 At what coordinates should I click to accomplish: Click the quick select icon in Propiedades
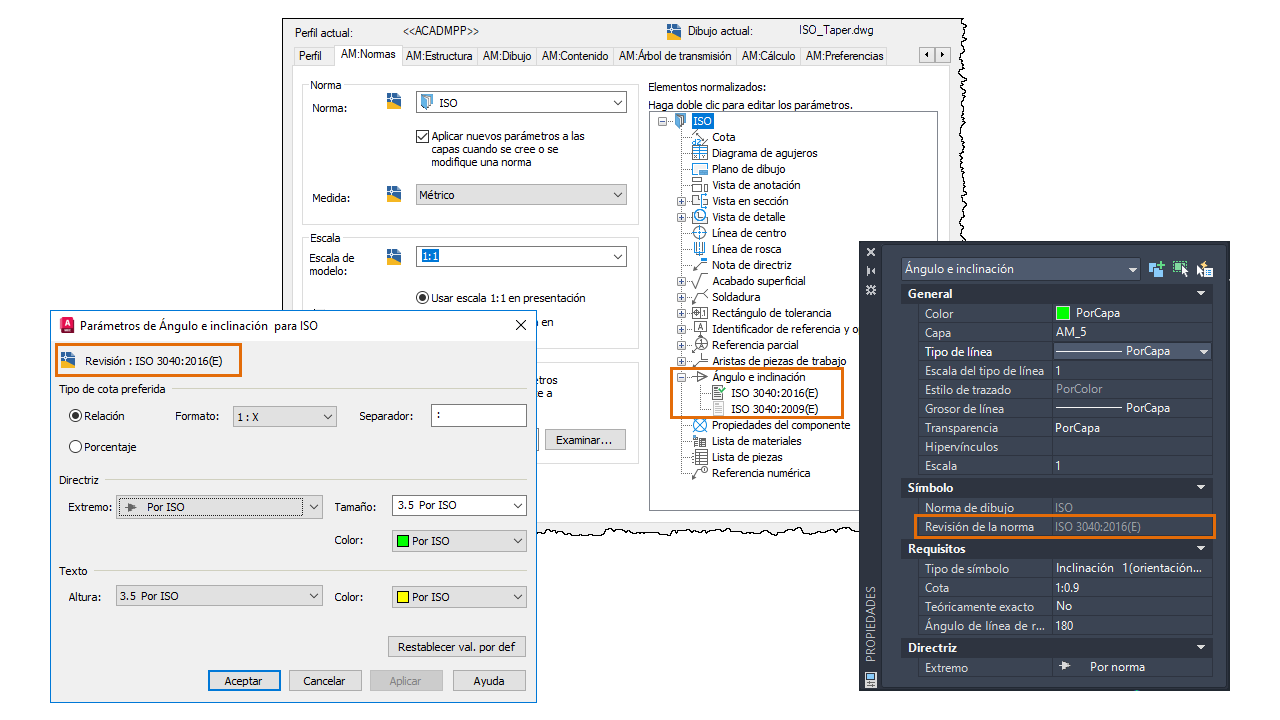[1205, 268]
